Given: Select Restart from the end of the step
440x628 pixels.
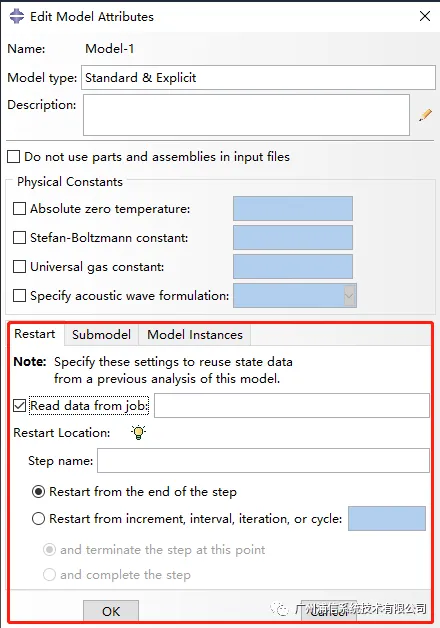Looking at the screenshot, I should coord(38,491).
